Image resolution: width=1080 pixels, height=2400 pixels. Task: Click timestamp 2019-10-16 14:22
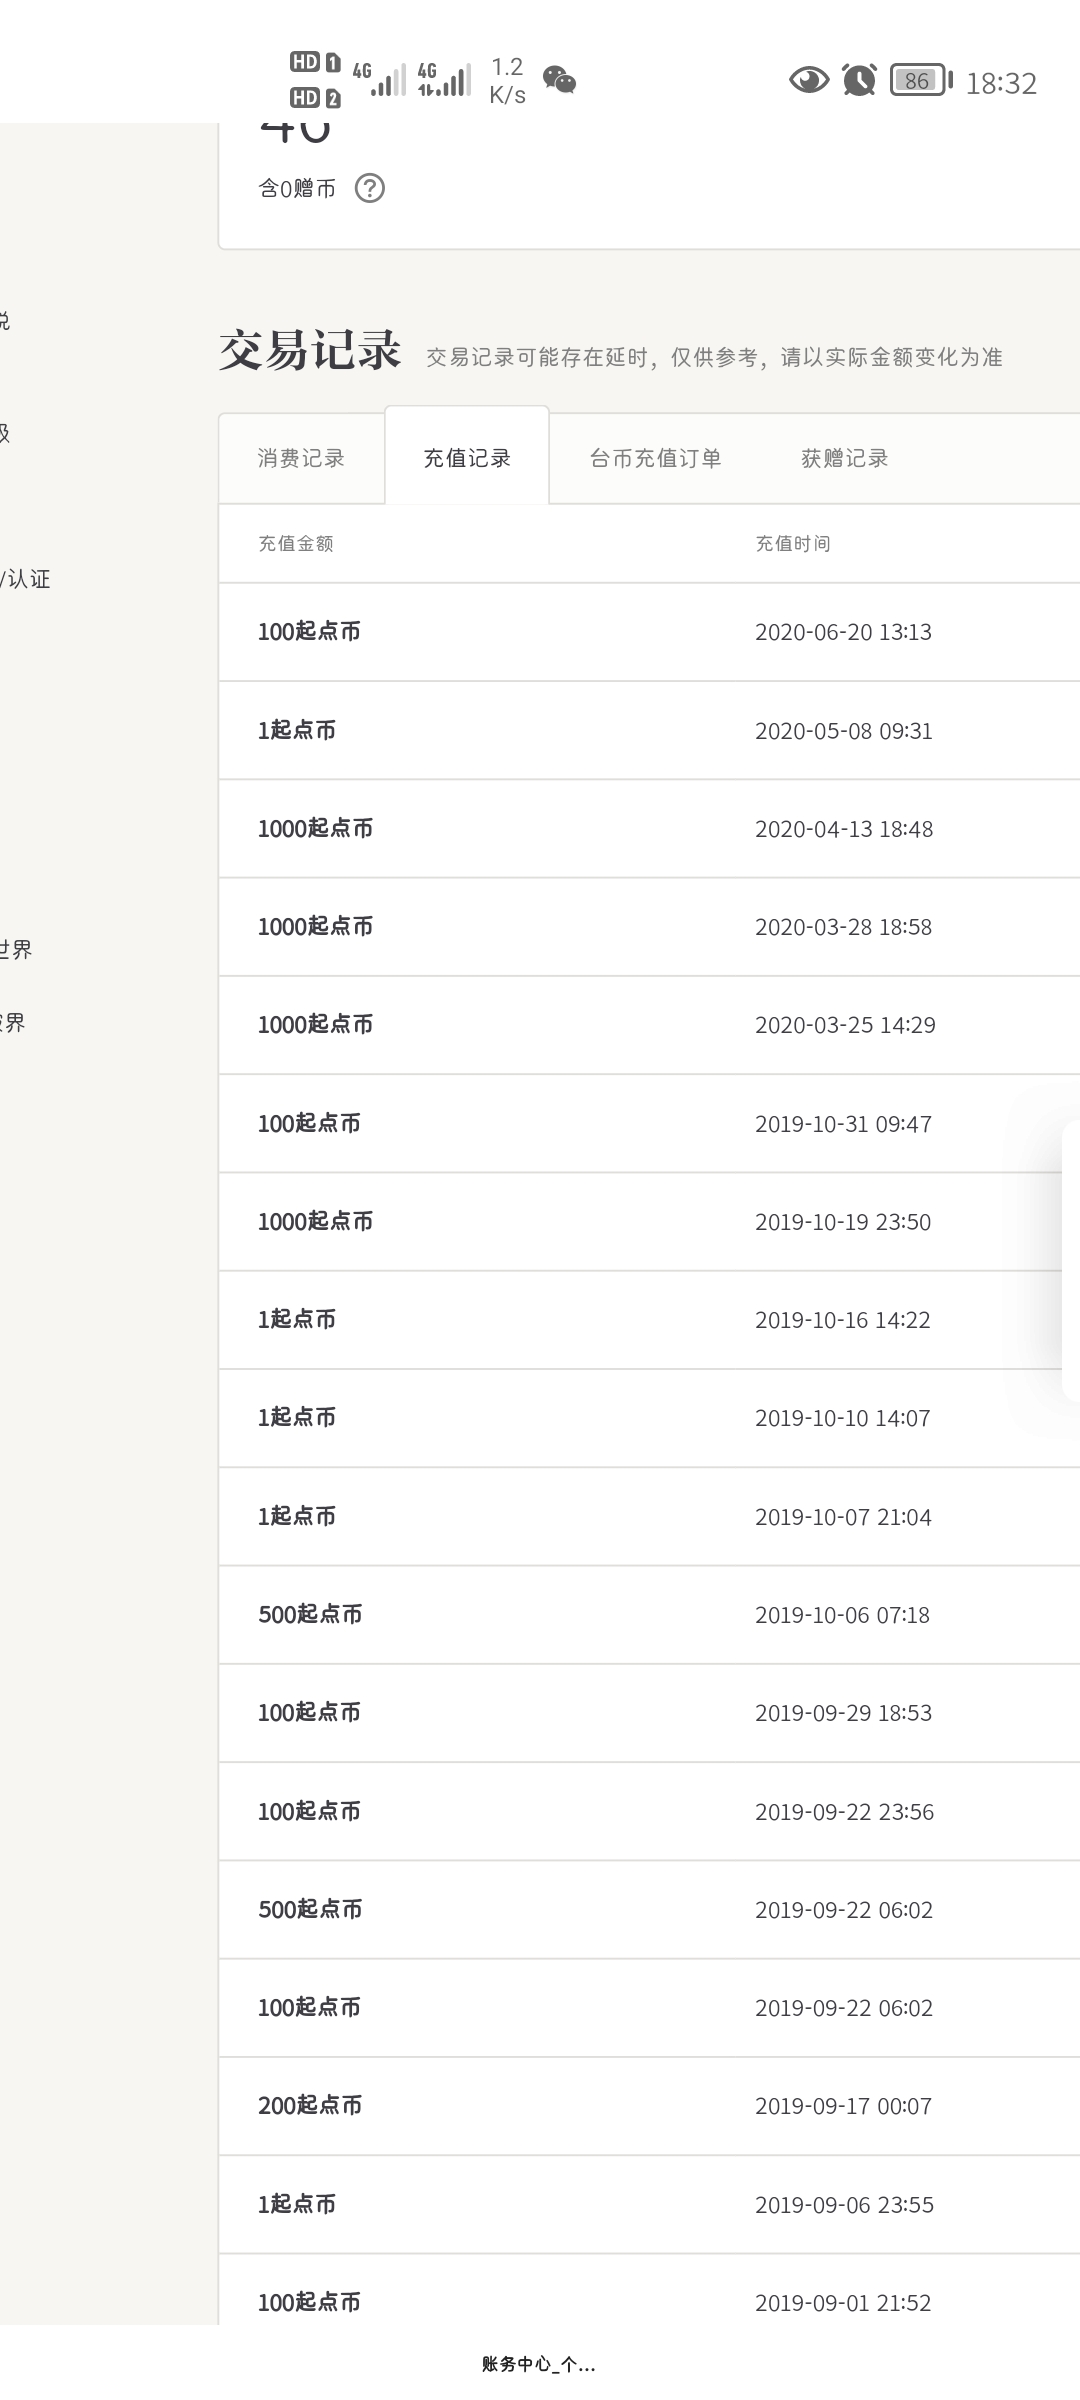(x=843, y=1320)
